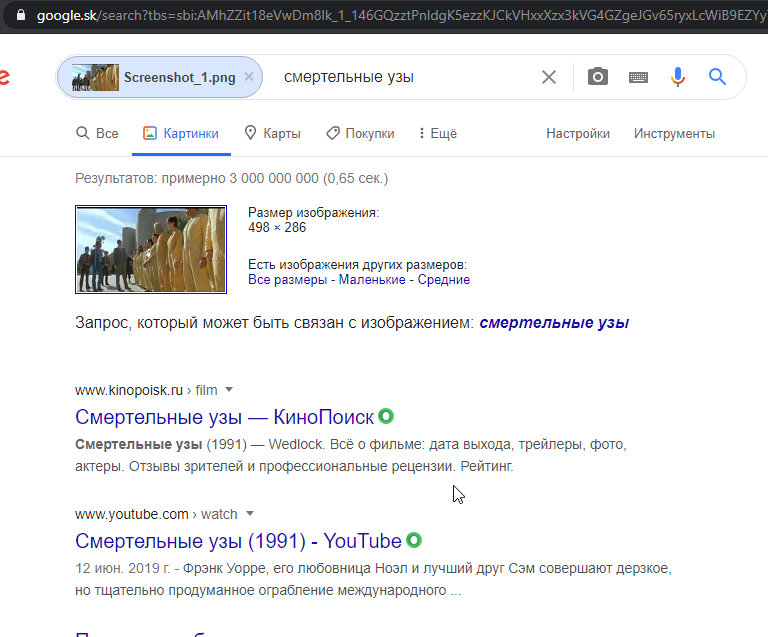Open the Настройки settings menu
768x637 pixels.
(x=578, y=133)
